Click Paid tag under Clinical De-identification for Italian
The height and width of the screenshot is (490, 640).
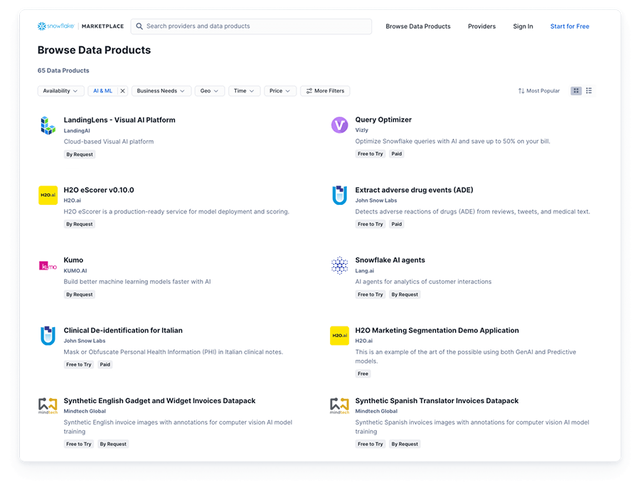[x=105, y=365]
